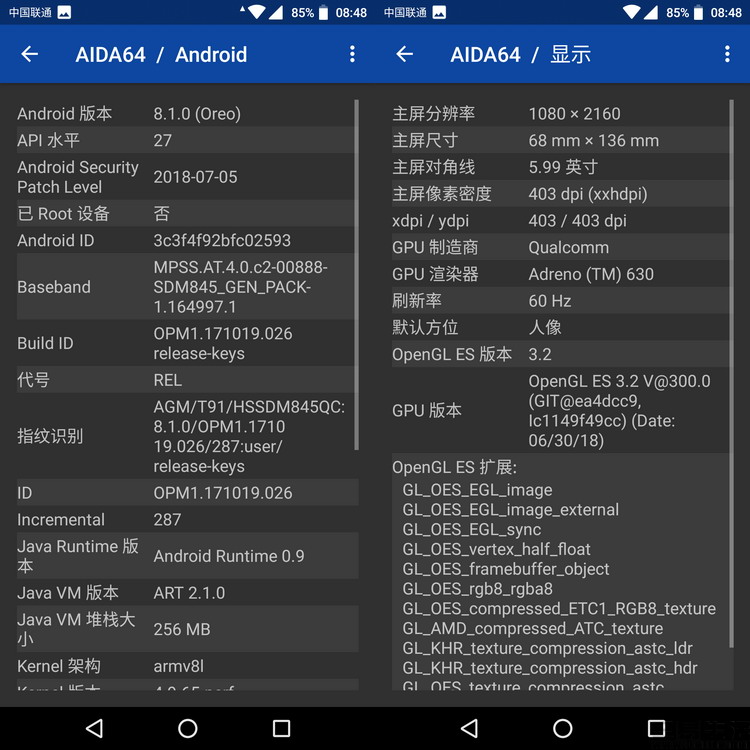Select the Android 版本 8.1.0 (Oreo) row
The height and width of the screenshot is (750, 750).
(x=185, y=114)
